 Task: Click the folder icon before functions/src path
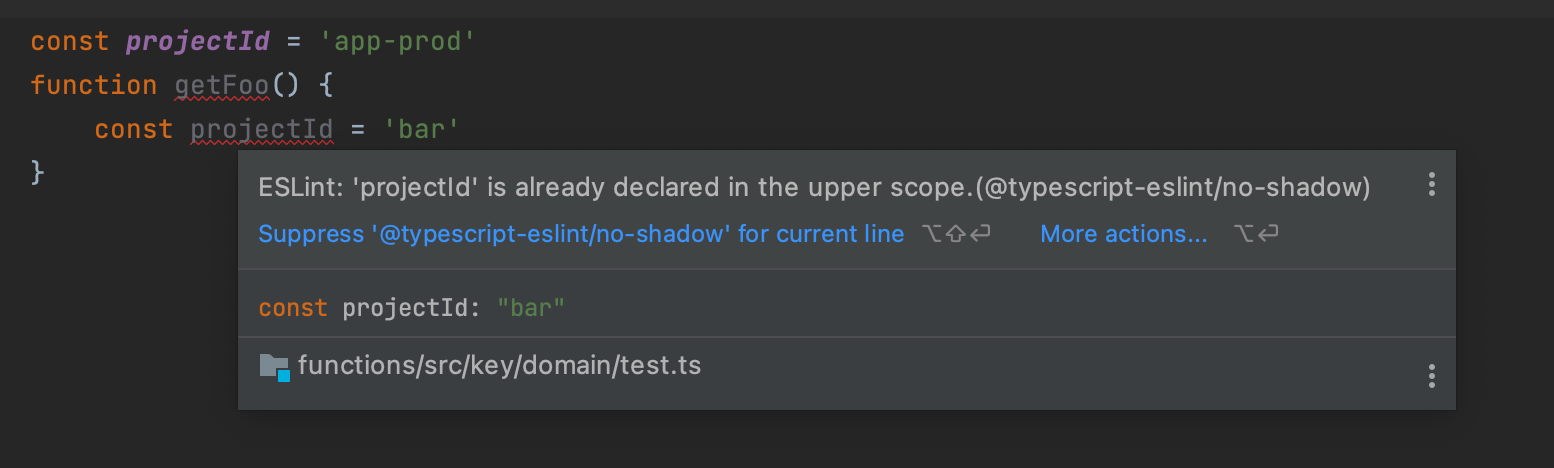274,366
